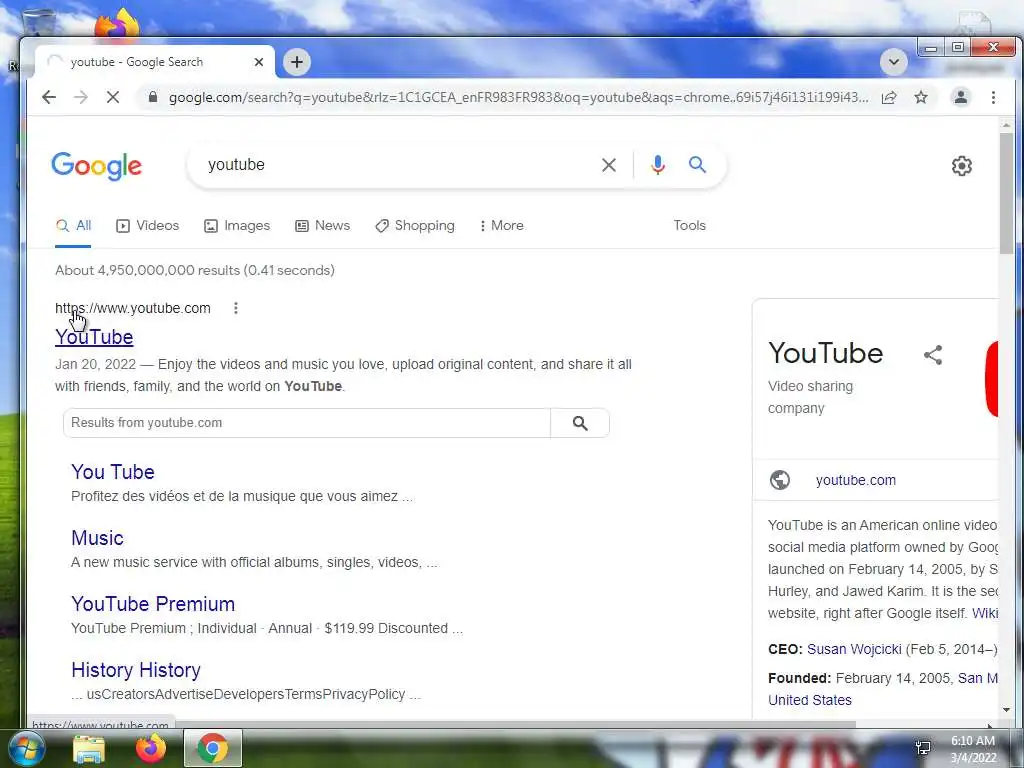
Task: Start voice search with the microphone icon
Action: (658, 165)
